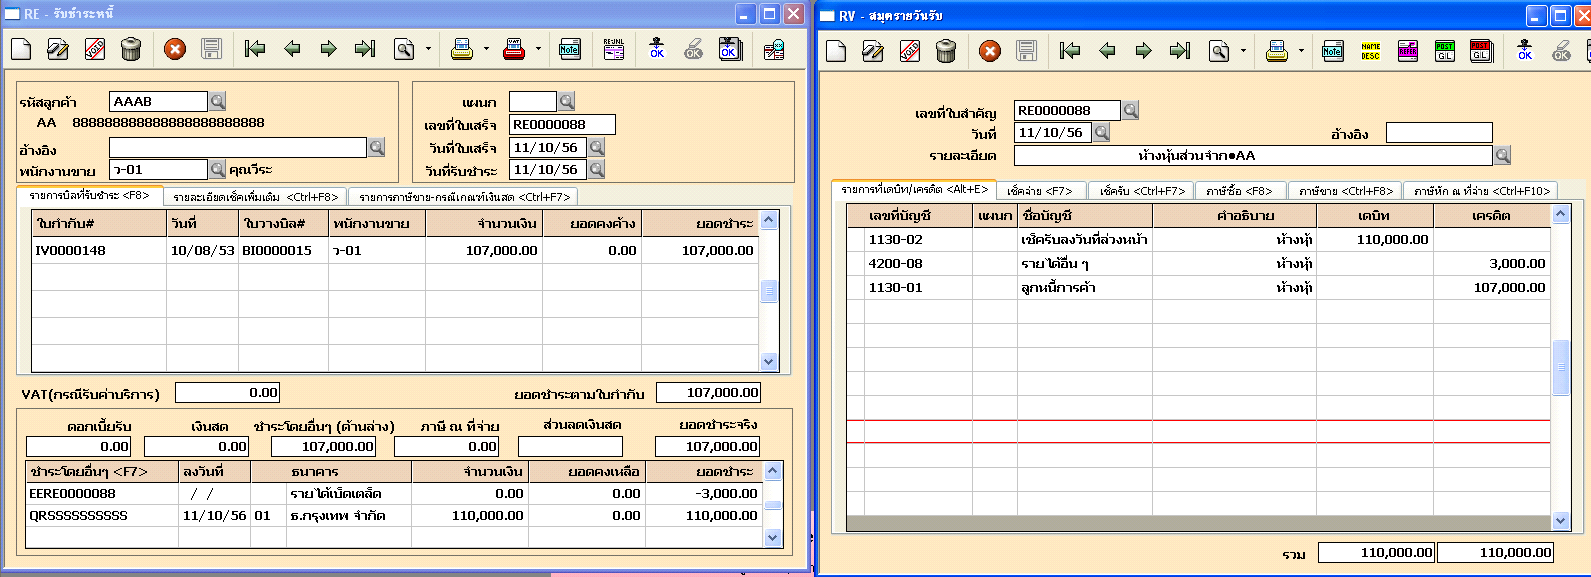Expand the yellow printer dropdown in RV toolbar
1591x577 pixels.
(1301, 51)
